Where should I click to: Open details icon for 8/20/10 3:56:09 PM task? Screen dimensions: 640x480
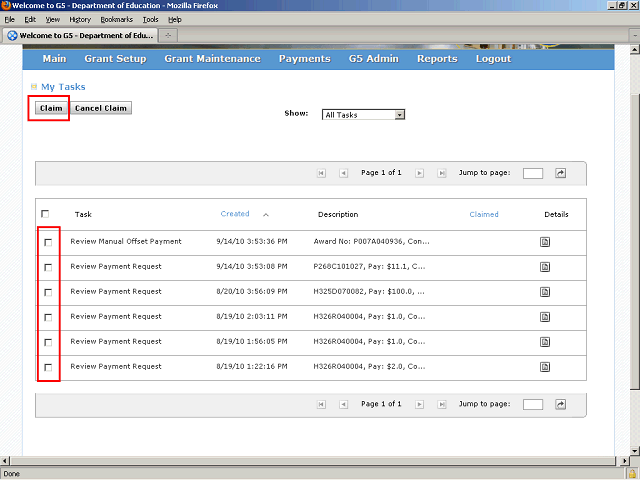click(x=545, y=292)
